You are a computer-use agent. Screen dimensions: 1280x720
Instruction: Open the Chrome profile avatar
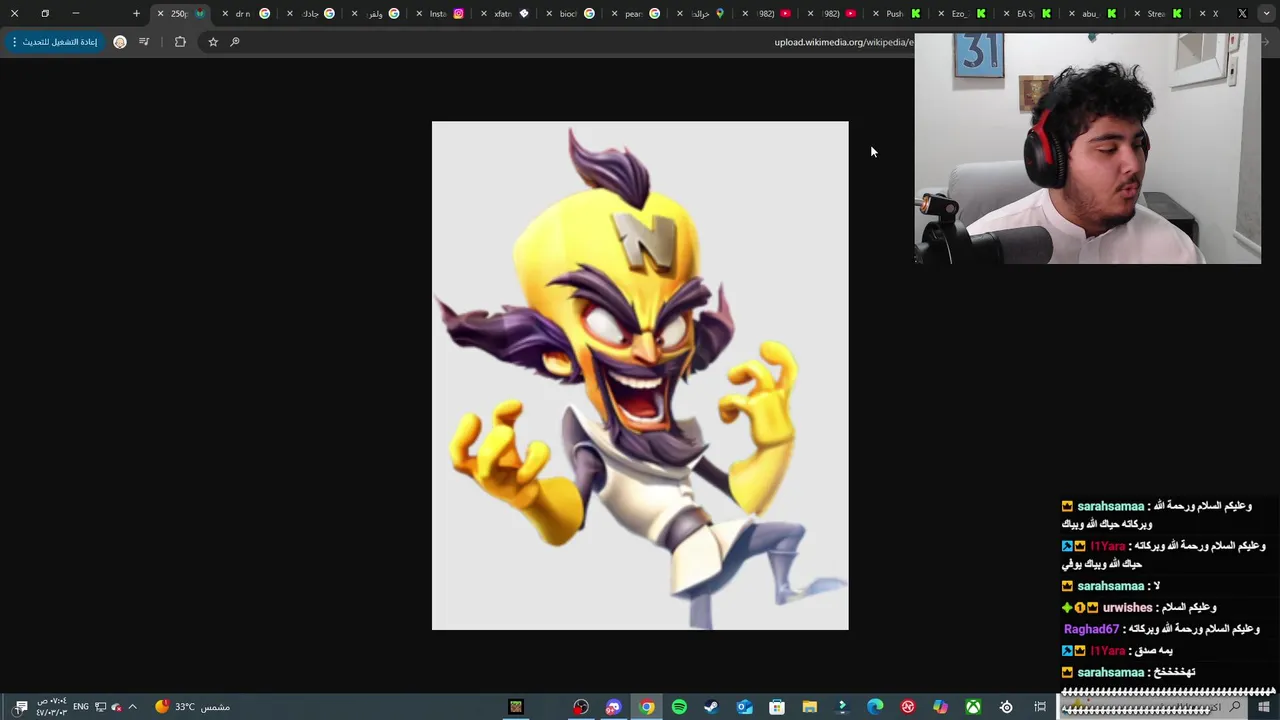coord(120,42)
